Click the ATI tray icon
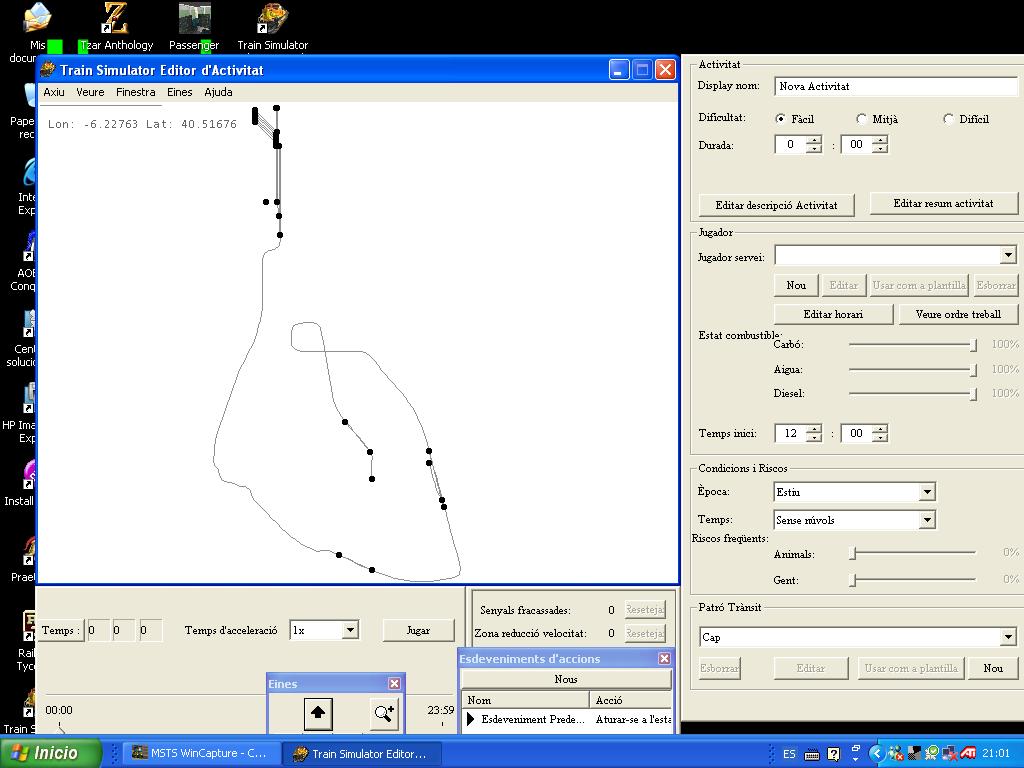Screen dimensions: 1024x768 coord(969,753)
